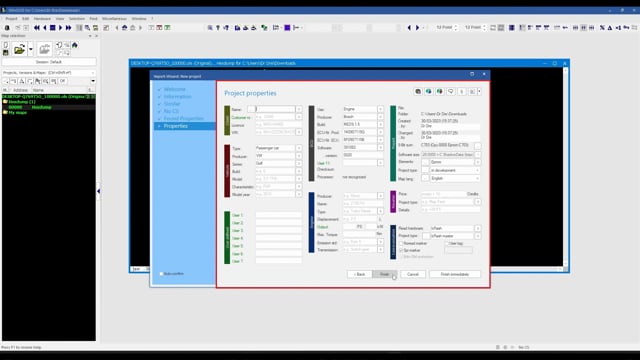Viewport: 640px width, 360px height.
Task: Open the vehicle Producer dropdown (VW)
Action: [x=299, y=156]
